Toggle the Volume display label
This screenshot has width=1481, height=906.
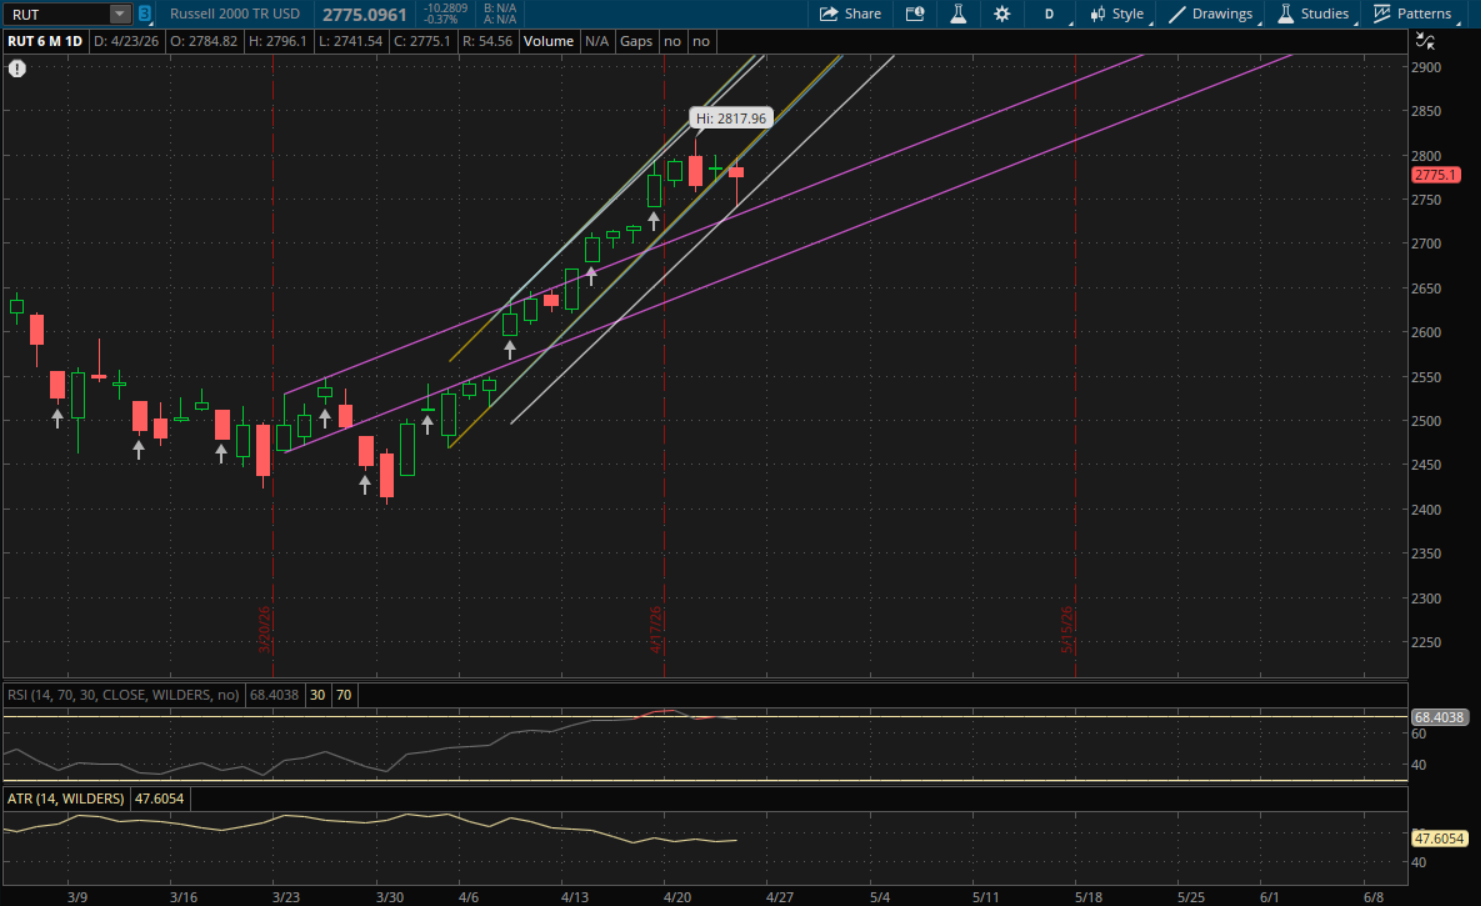(548, 41)
